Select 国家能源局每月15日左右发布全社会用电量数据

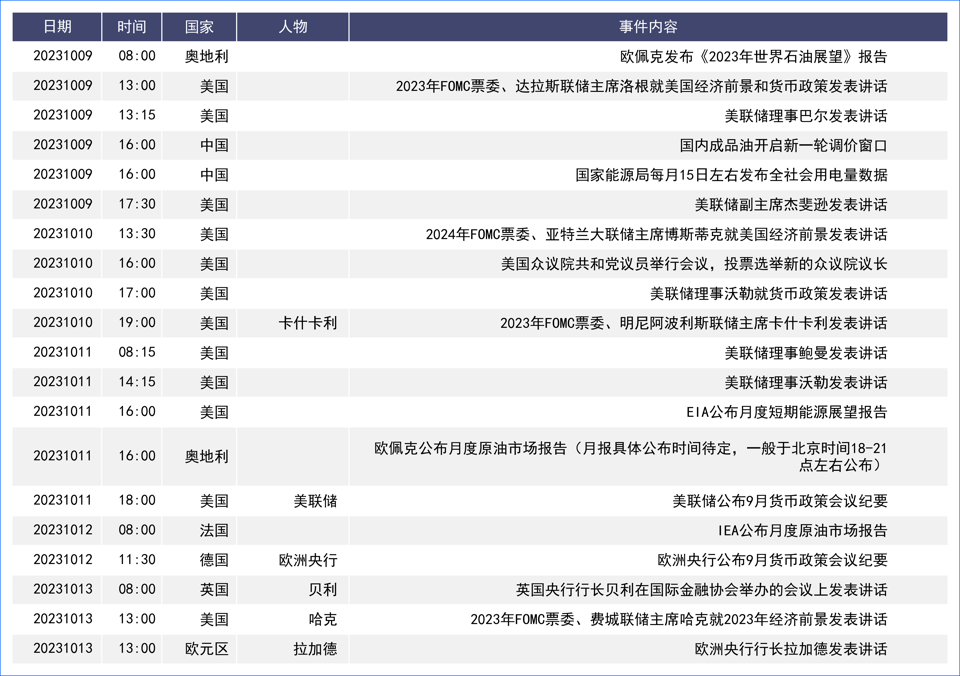[731, 175]
